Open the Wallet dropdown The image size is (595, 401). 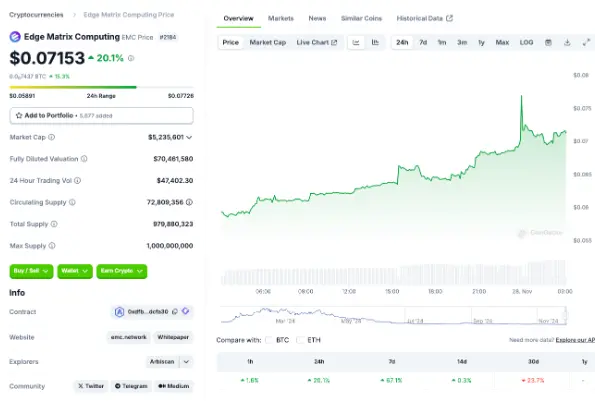click(75, 271)
